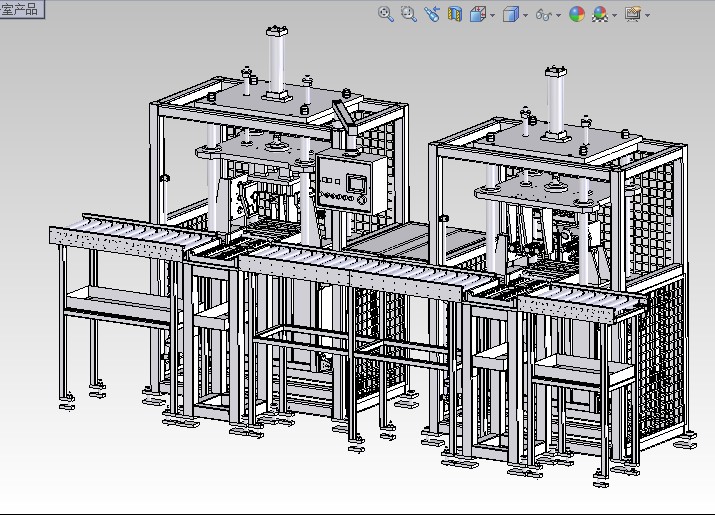Select the left machine's top vertical cylinder
Screen dimensions: 715x515
(274, 60)
